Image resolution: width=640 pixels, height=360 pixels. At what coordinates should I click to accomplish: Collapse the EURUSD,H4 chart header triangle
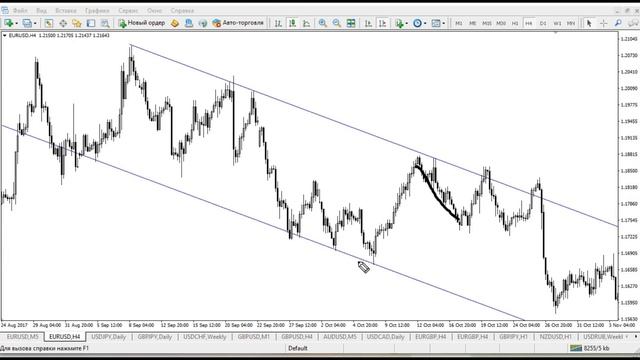pyautogui.click(x=4, y=36)
